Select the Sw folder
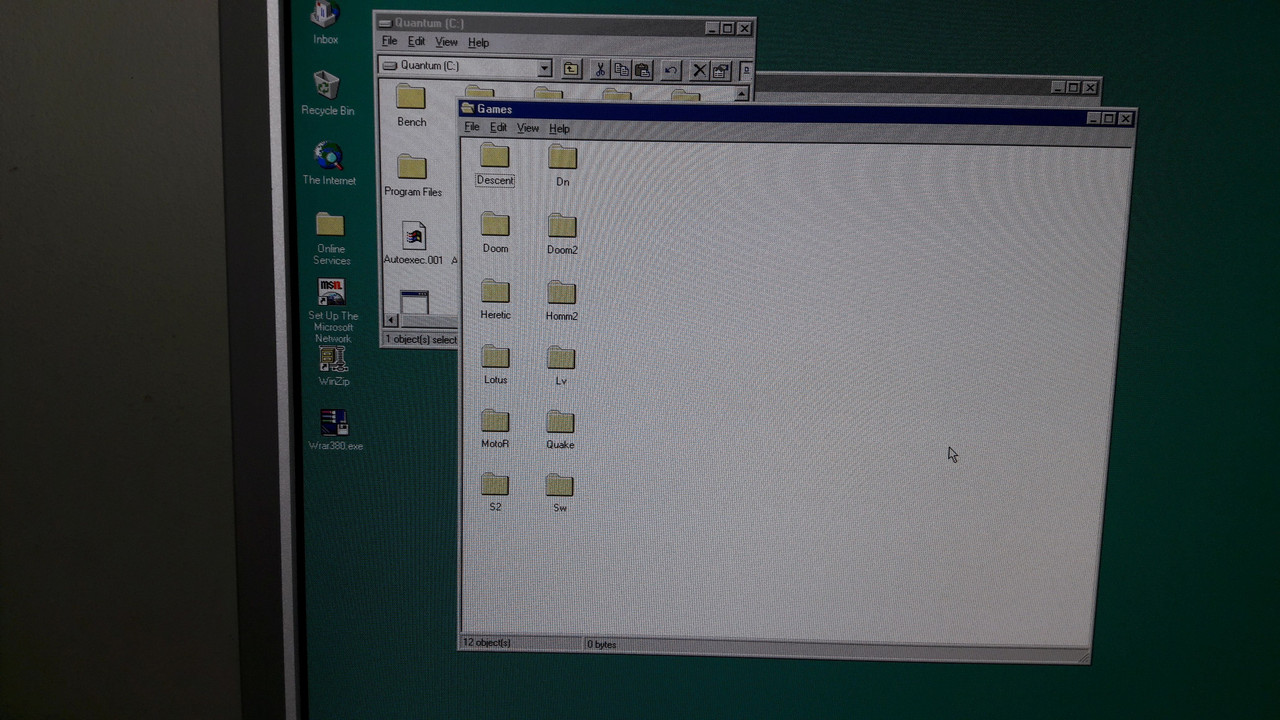Viewport: 1280px width, 720px height. tap(560, 493)
